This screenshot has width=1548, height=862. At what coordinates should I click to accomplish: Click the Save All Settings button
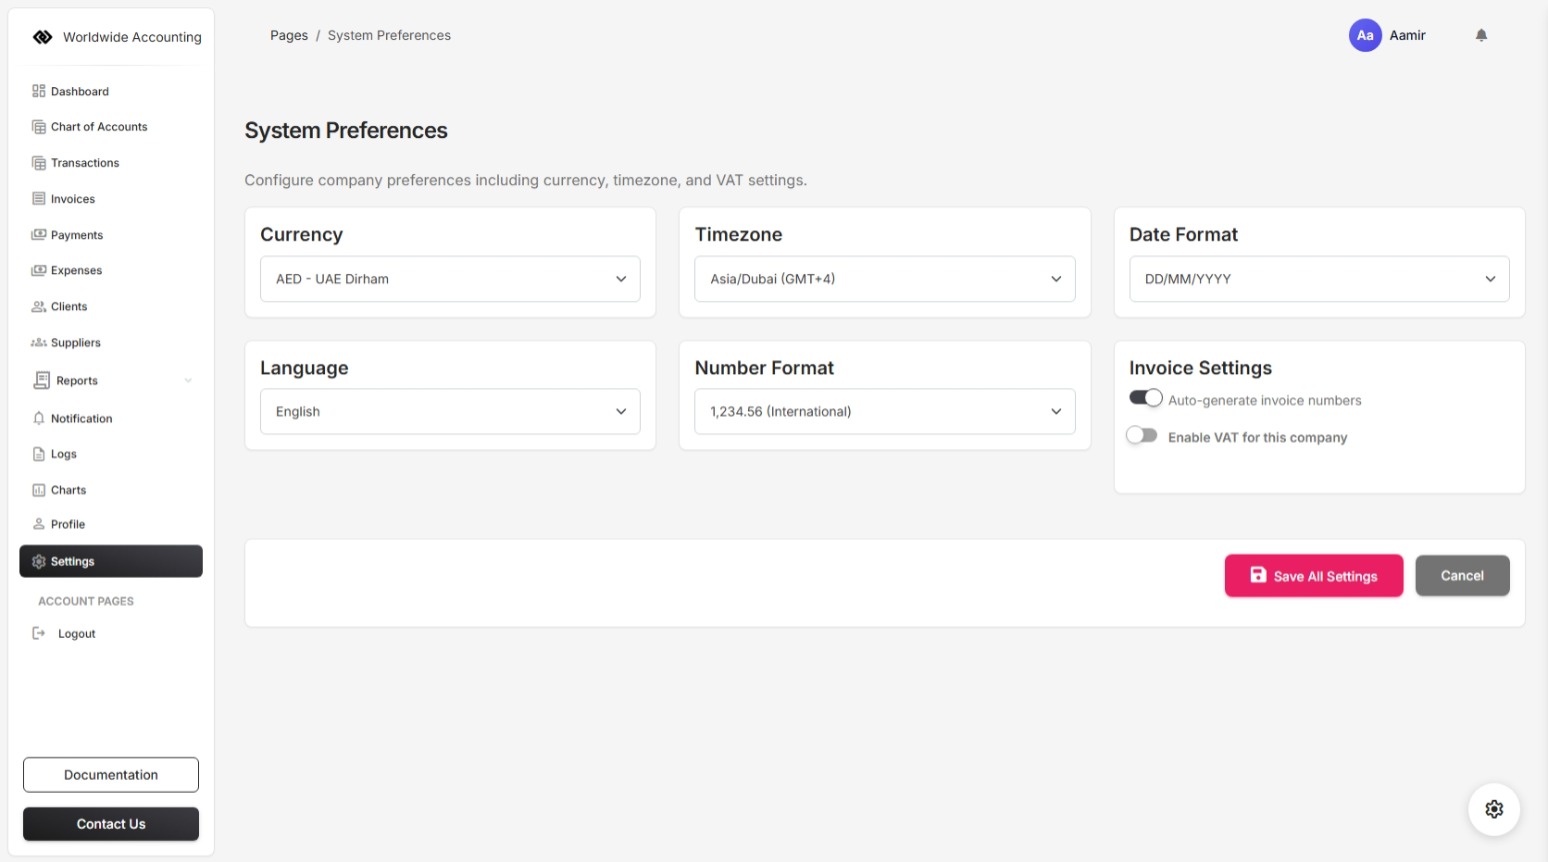pos(1313,576)
